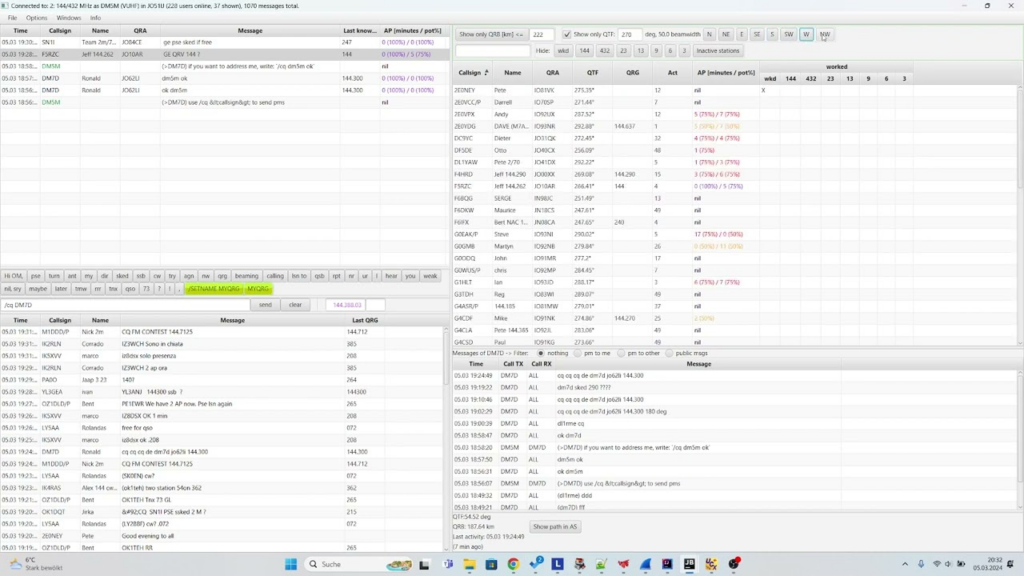Insert the '73' text snippet
The image size is (1024, 576).
coord(146,289)
